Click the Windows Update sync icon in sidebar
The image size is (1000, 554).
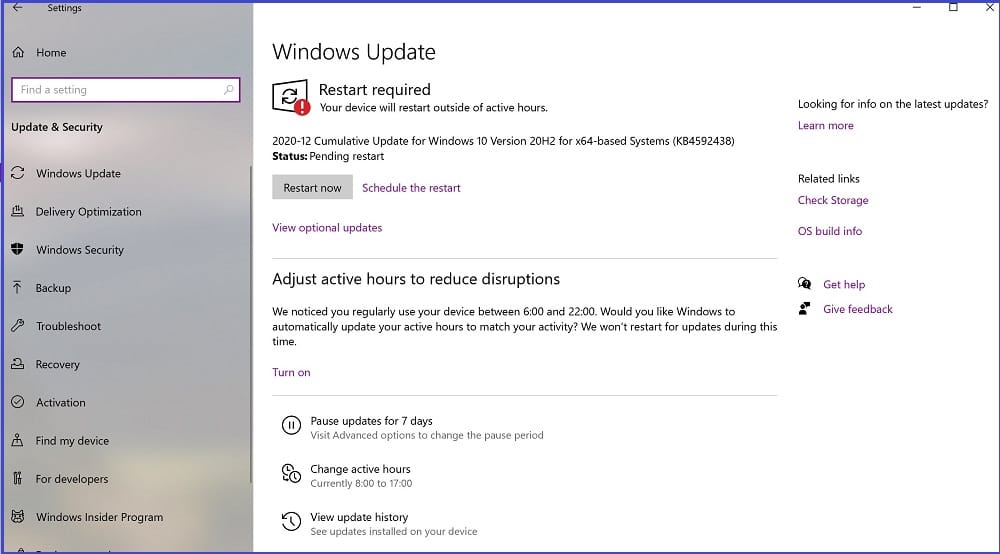tap(18, 173)
